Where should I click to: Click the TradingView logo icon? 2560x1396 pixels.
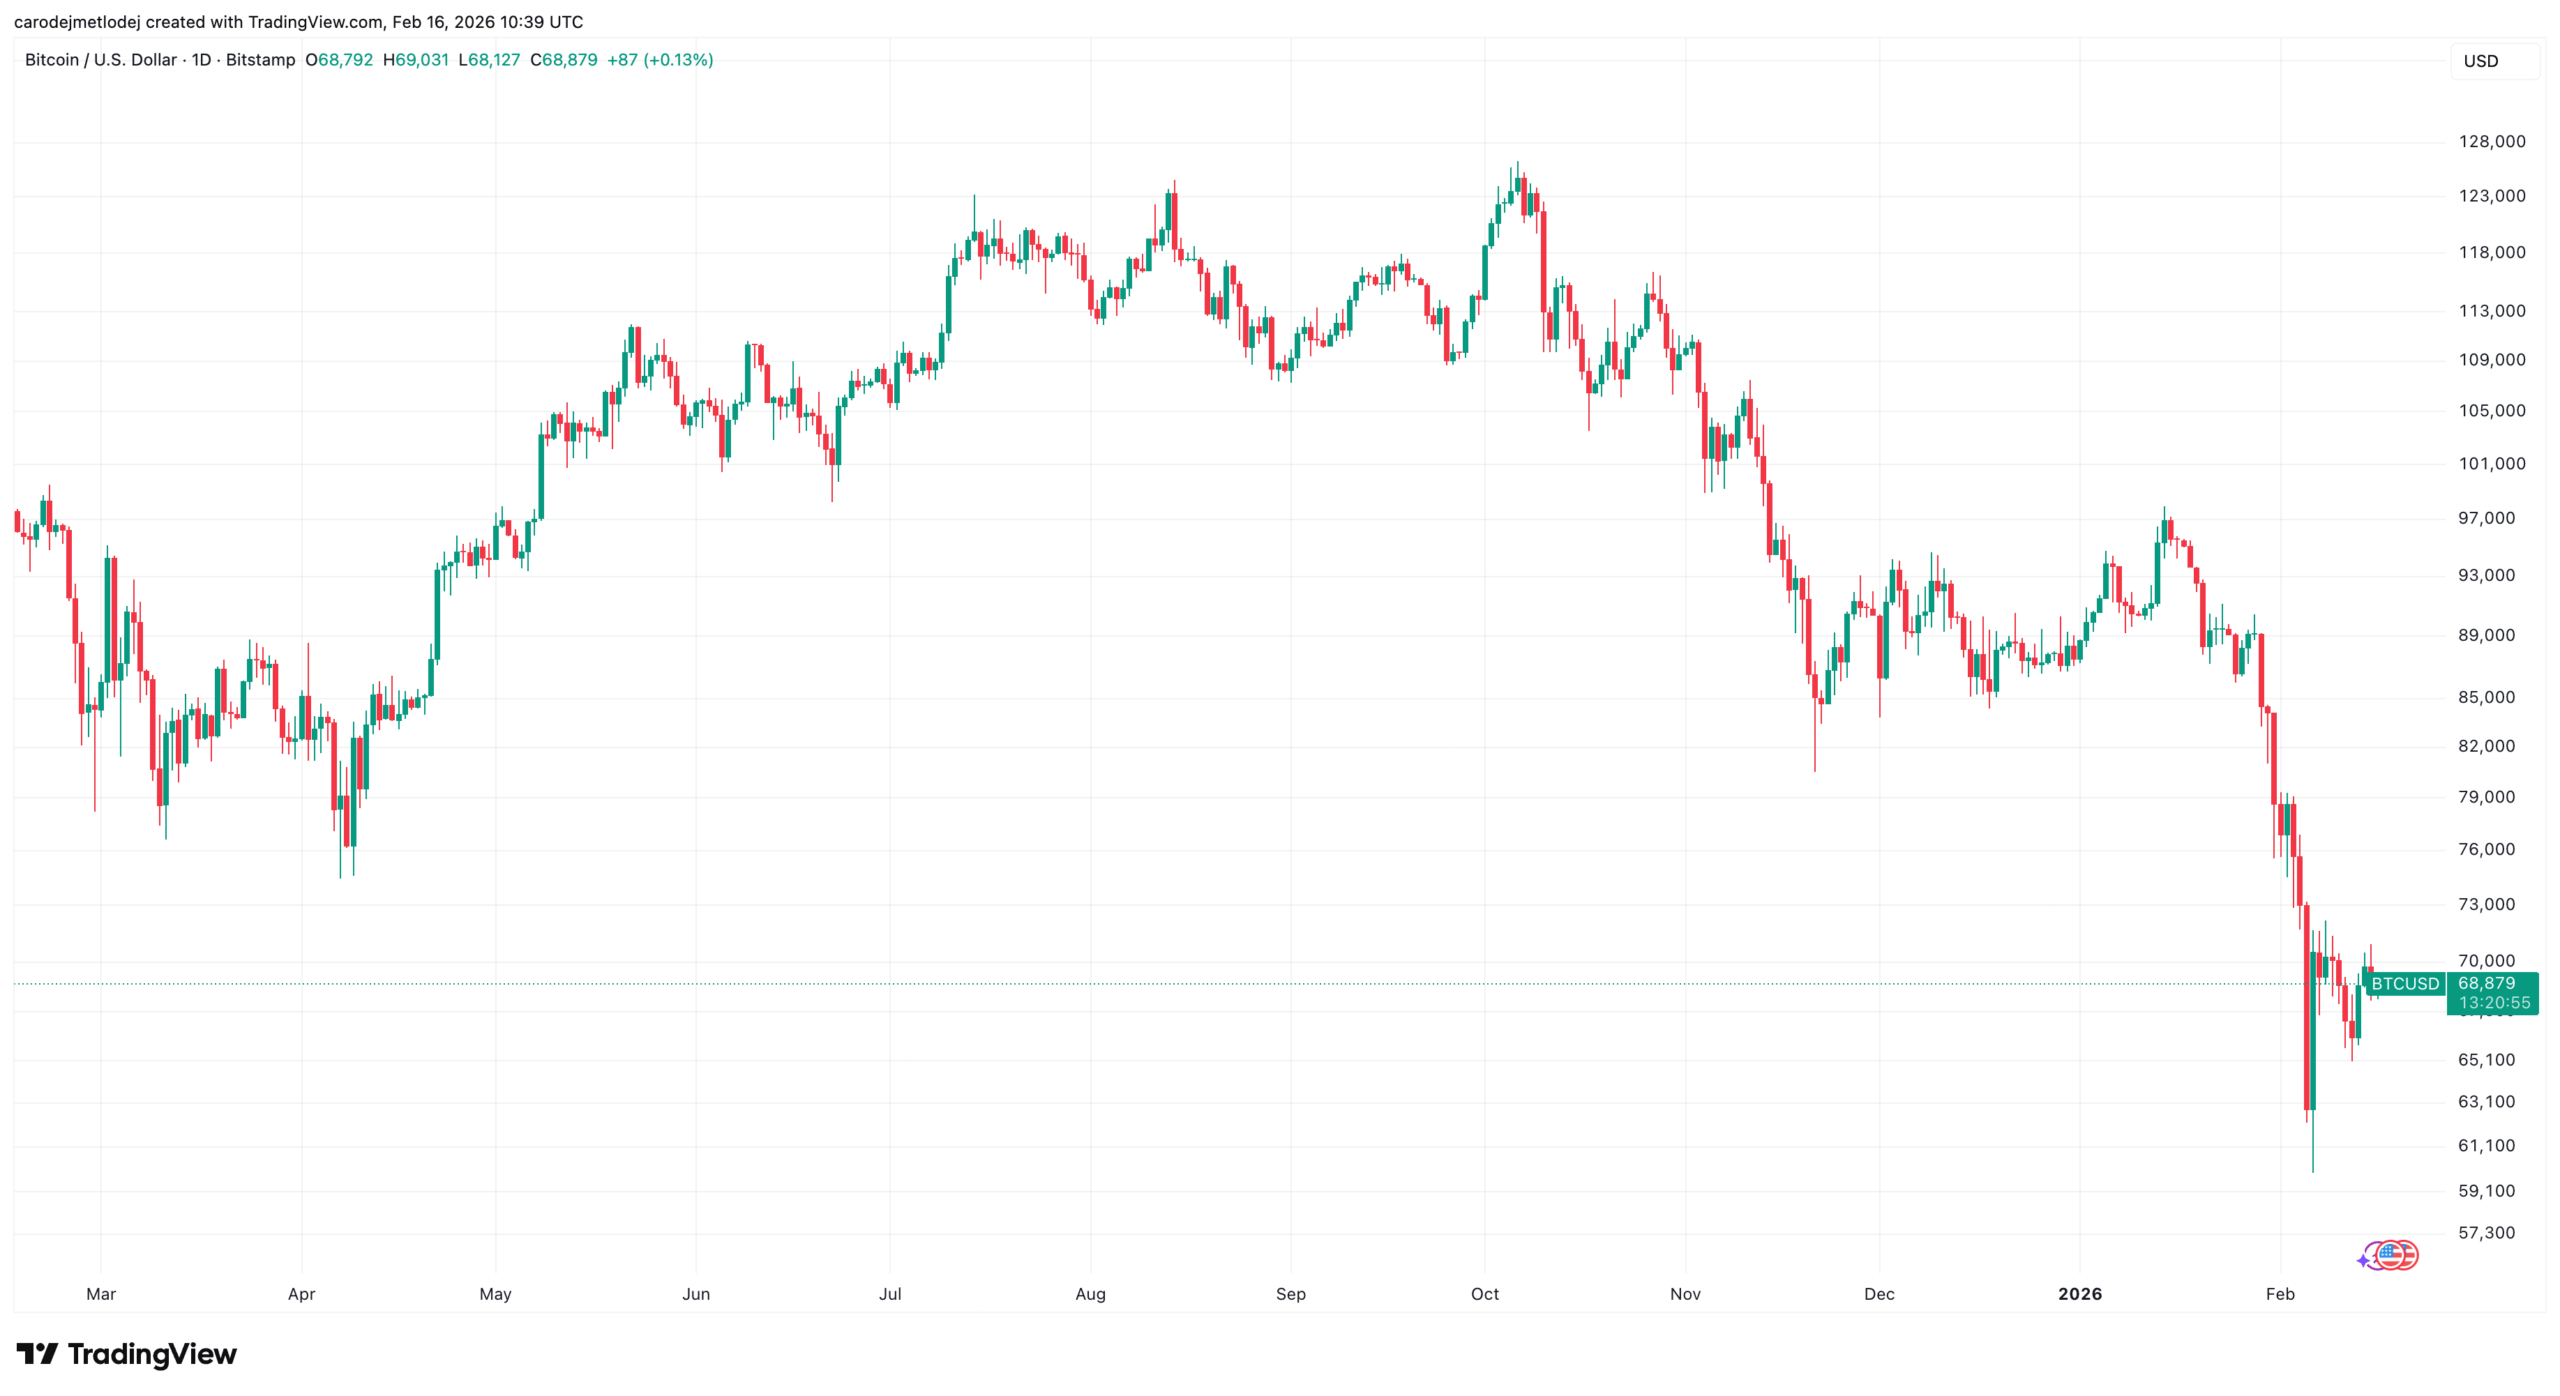point(37,1354)
